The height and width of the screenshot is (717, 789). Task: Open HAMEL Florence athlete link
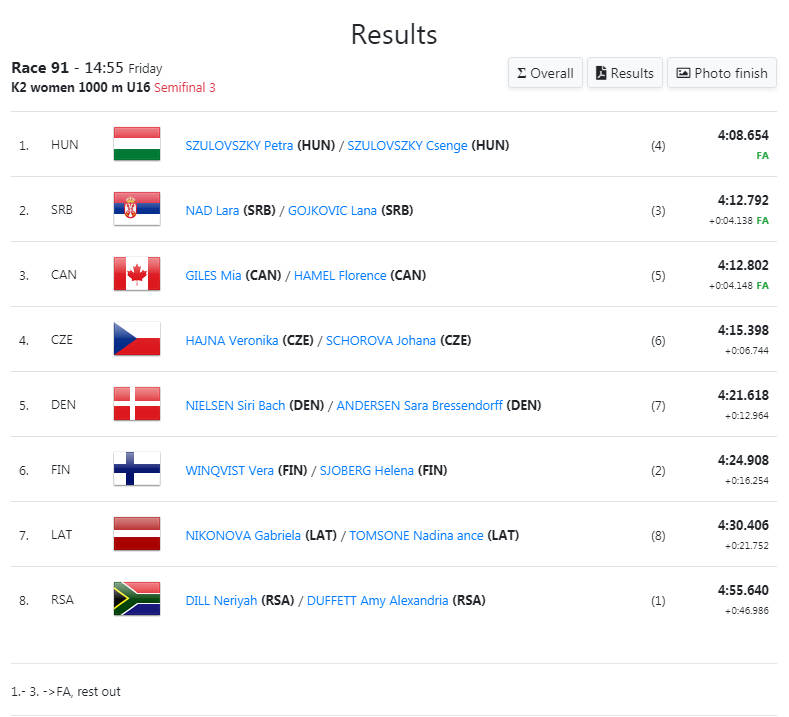[340, 275]
